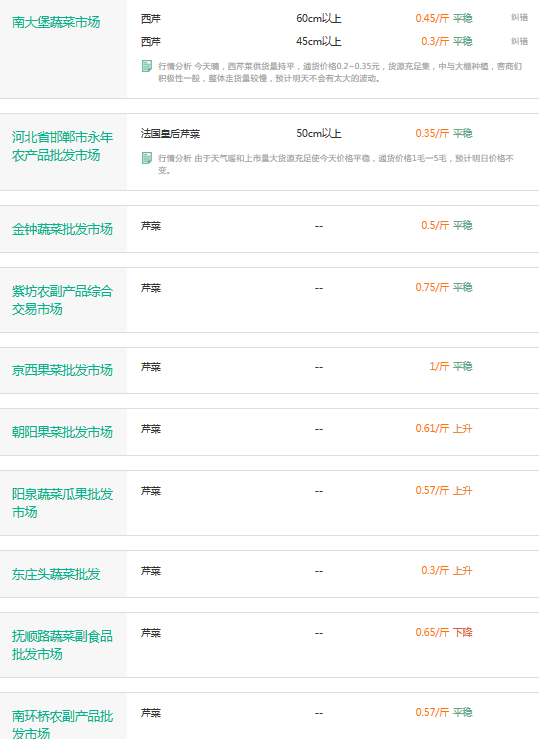Open the 朝阳果菜批发市场 link
The image size is (539, 739).
click(x=62, y=432)
